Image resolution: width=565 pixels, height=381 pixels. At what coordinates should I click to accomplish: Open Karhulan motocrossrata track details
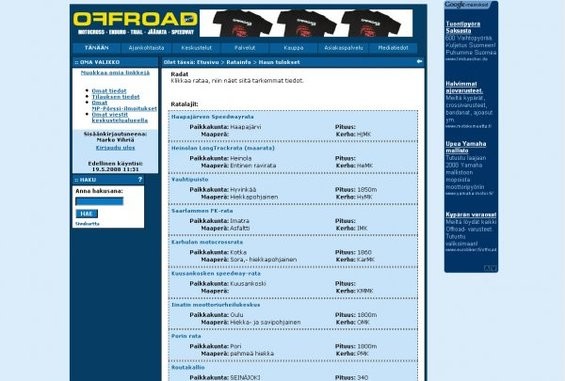coord(207,242)
